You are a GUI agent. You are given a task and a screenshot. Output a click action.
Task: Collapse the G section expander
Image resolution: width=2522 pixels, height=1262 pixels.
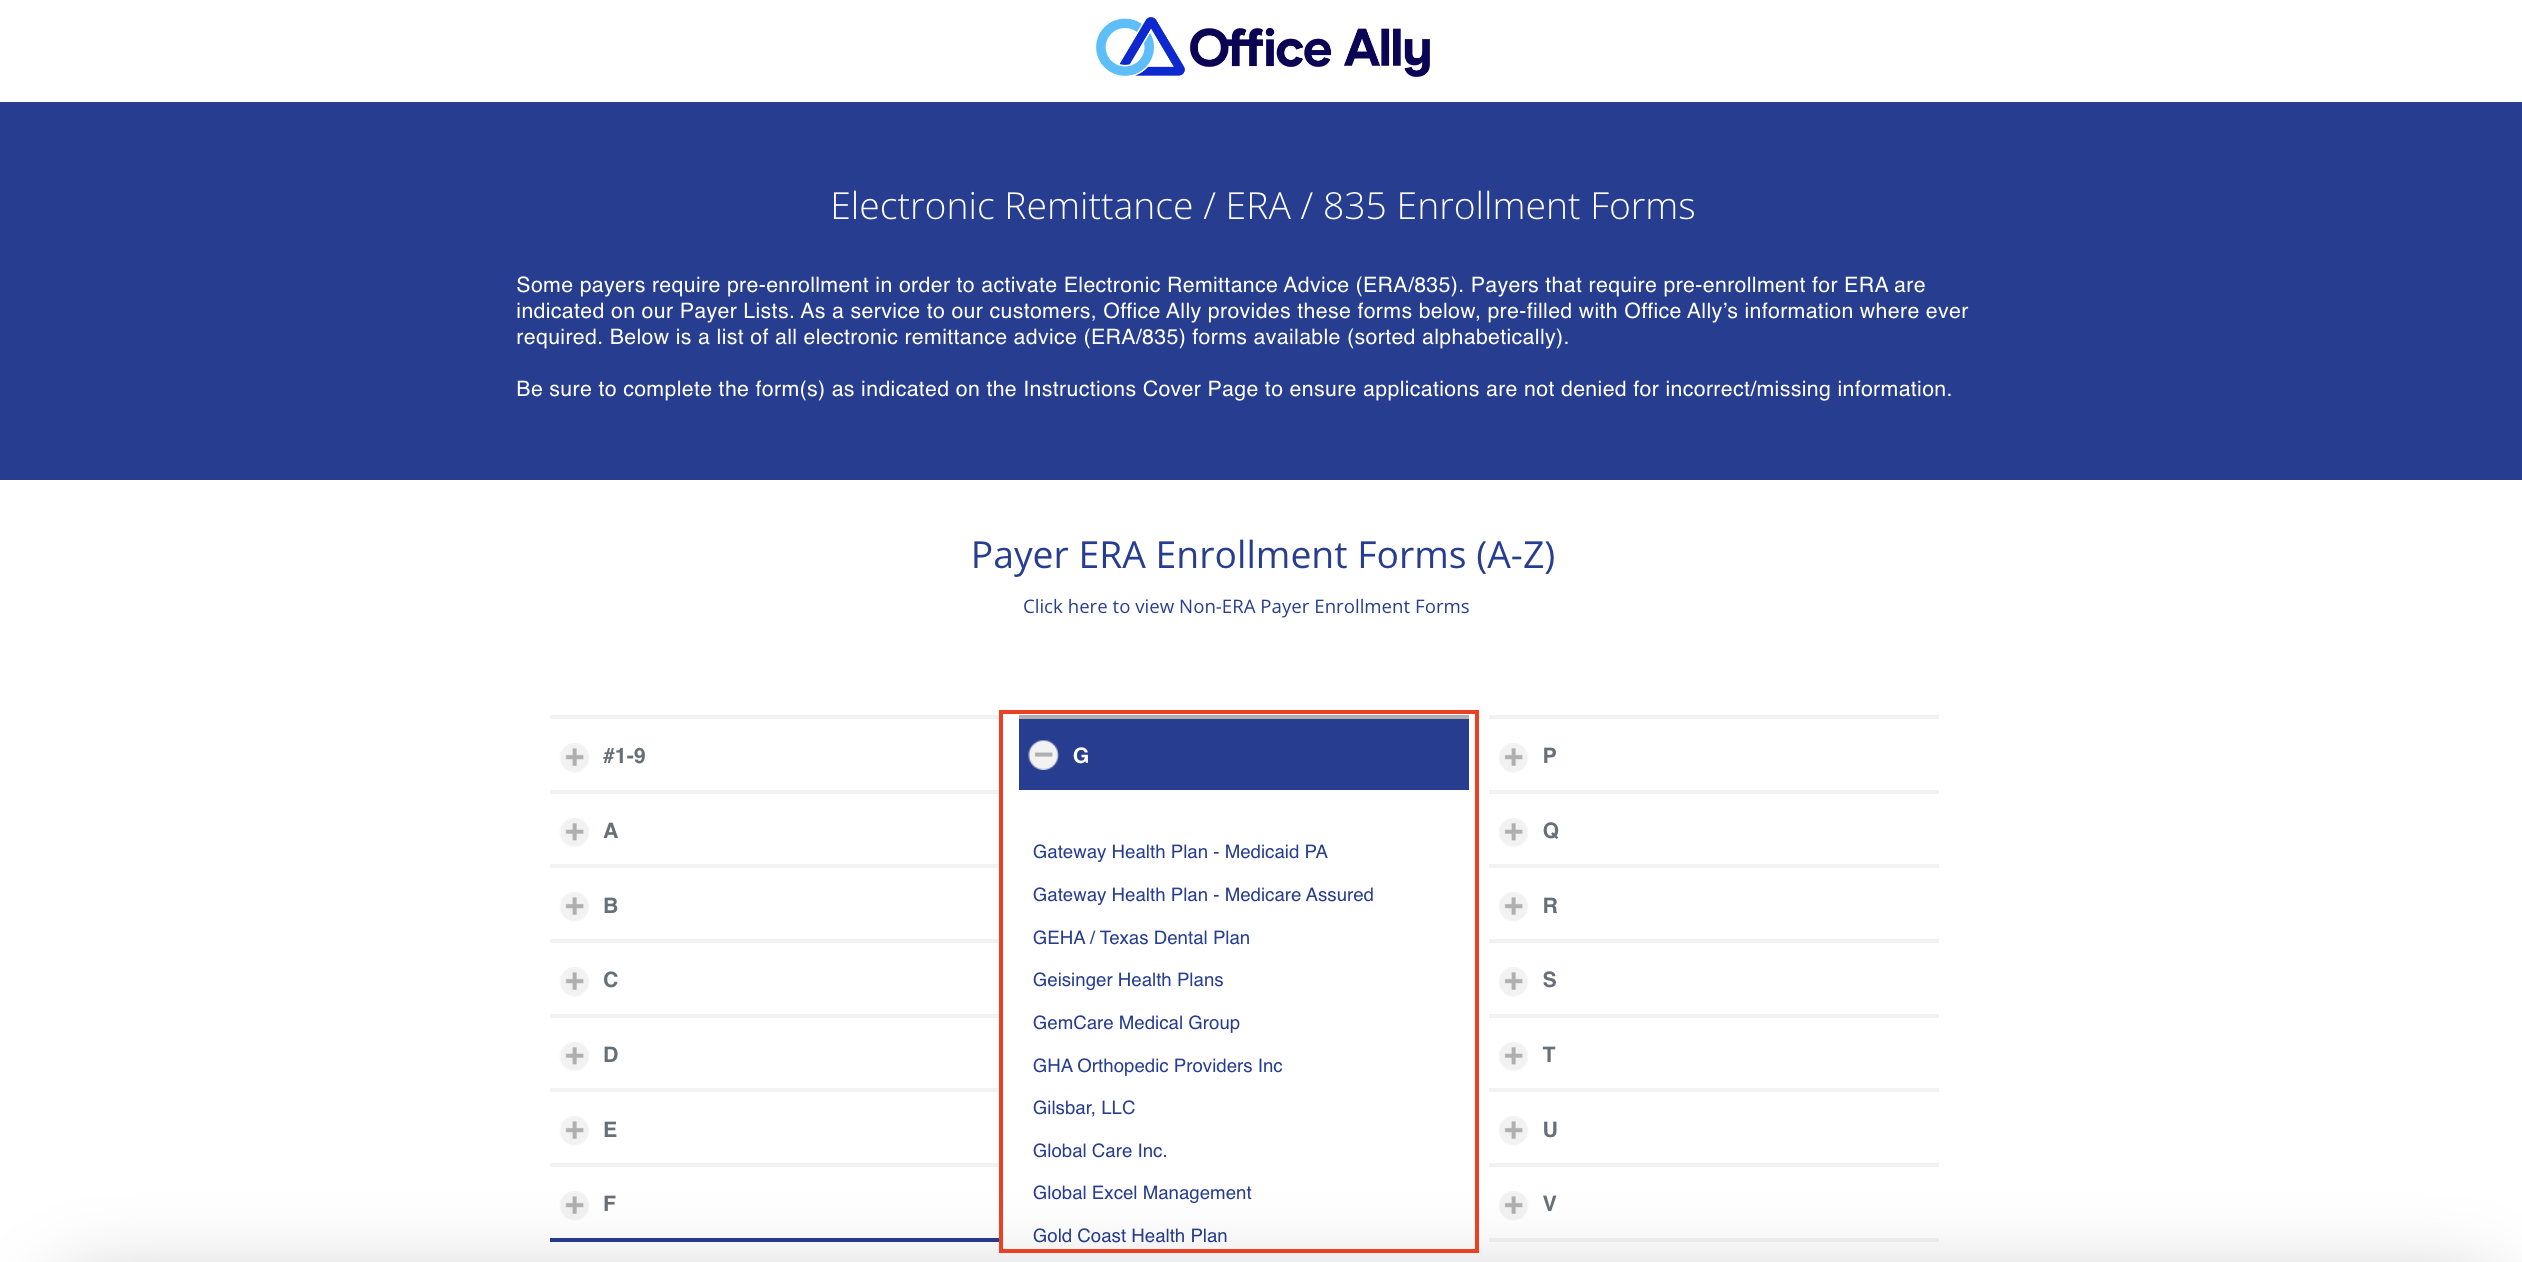[1043, 755]
